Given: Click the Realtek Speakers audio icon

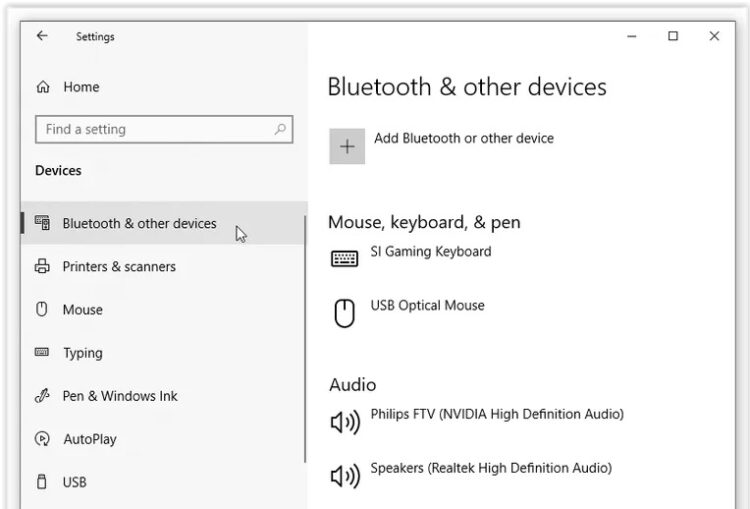Looking at the screenshot, I should pos(345,476).
